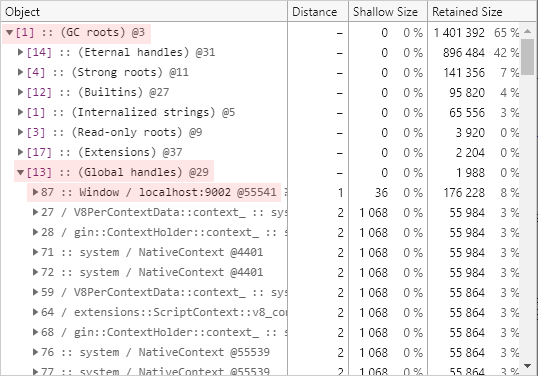Expand the (Builtins) @27 node

pyautogui.click(x=21, y=92)
